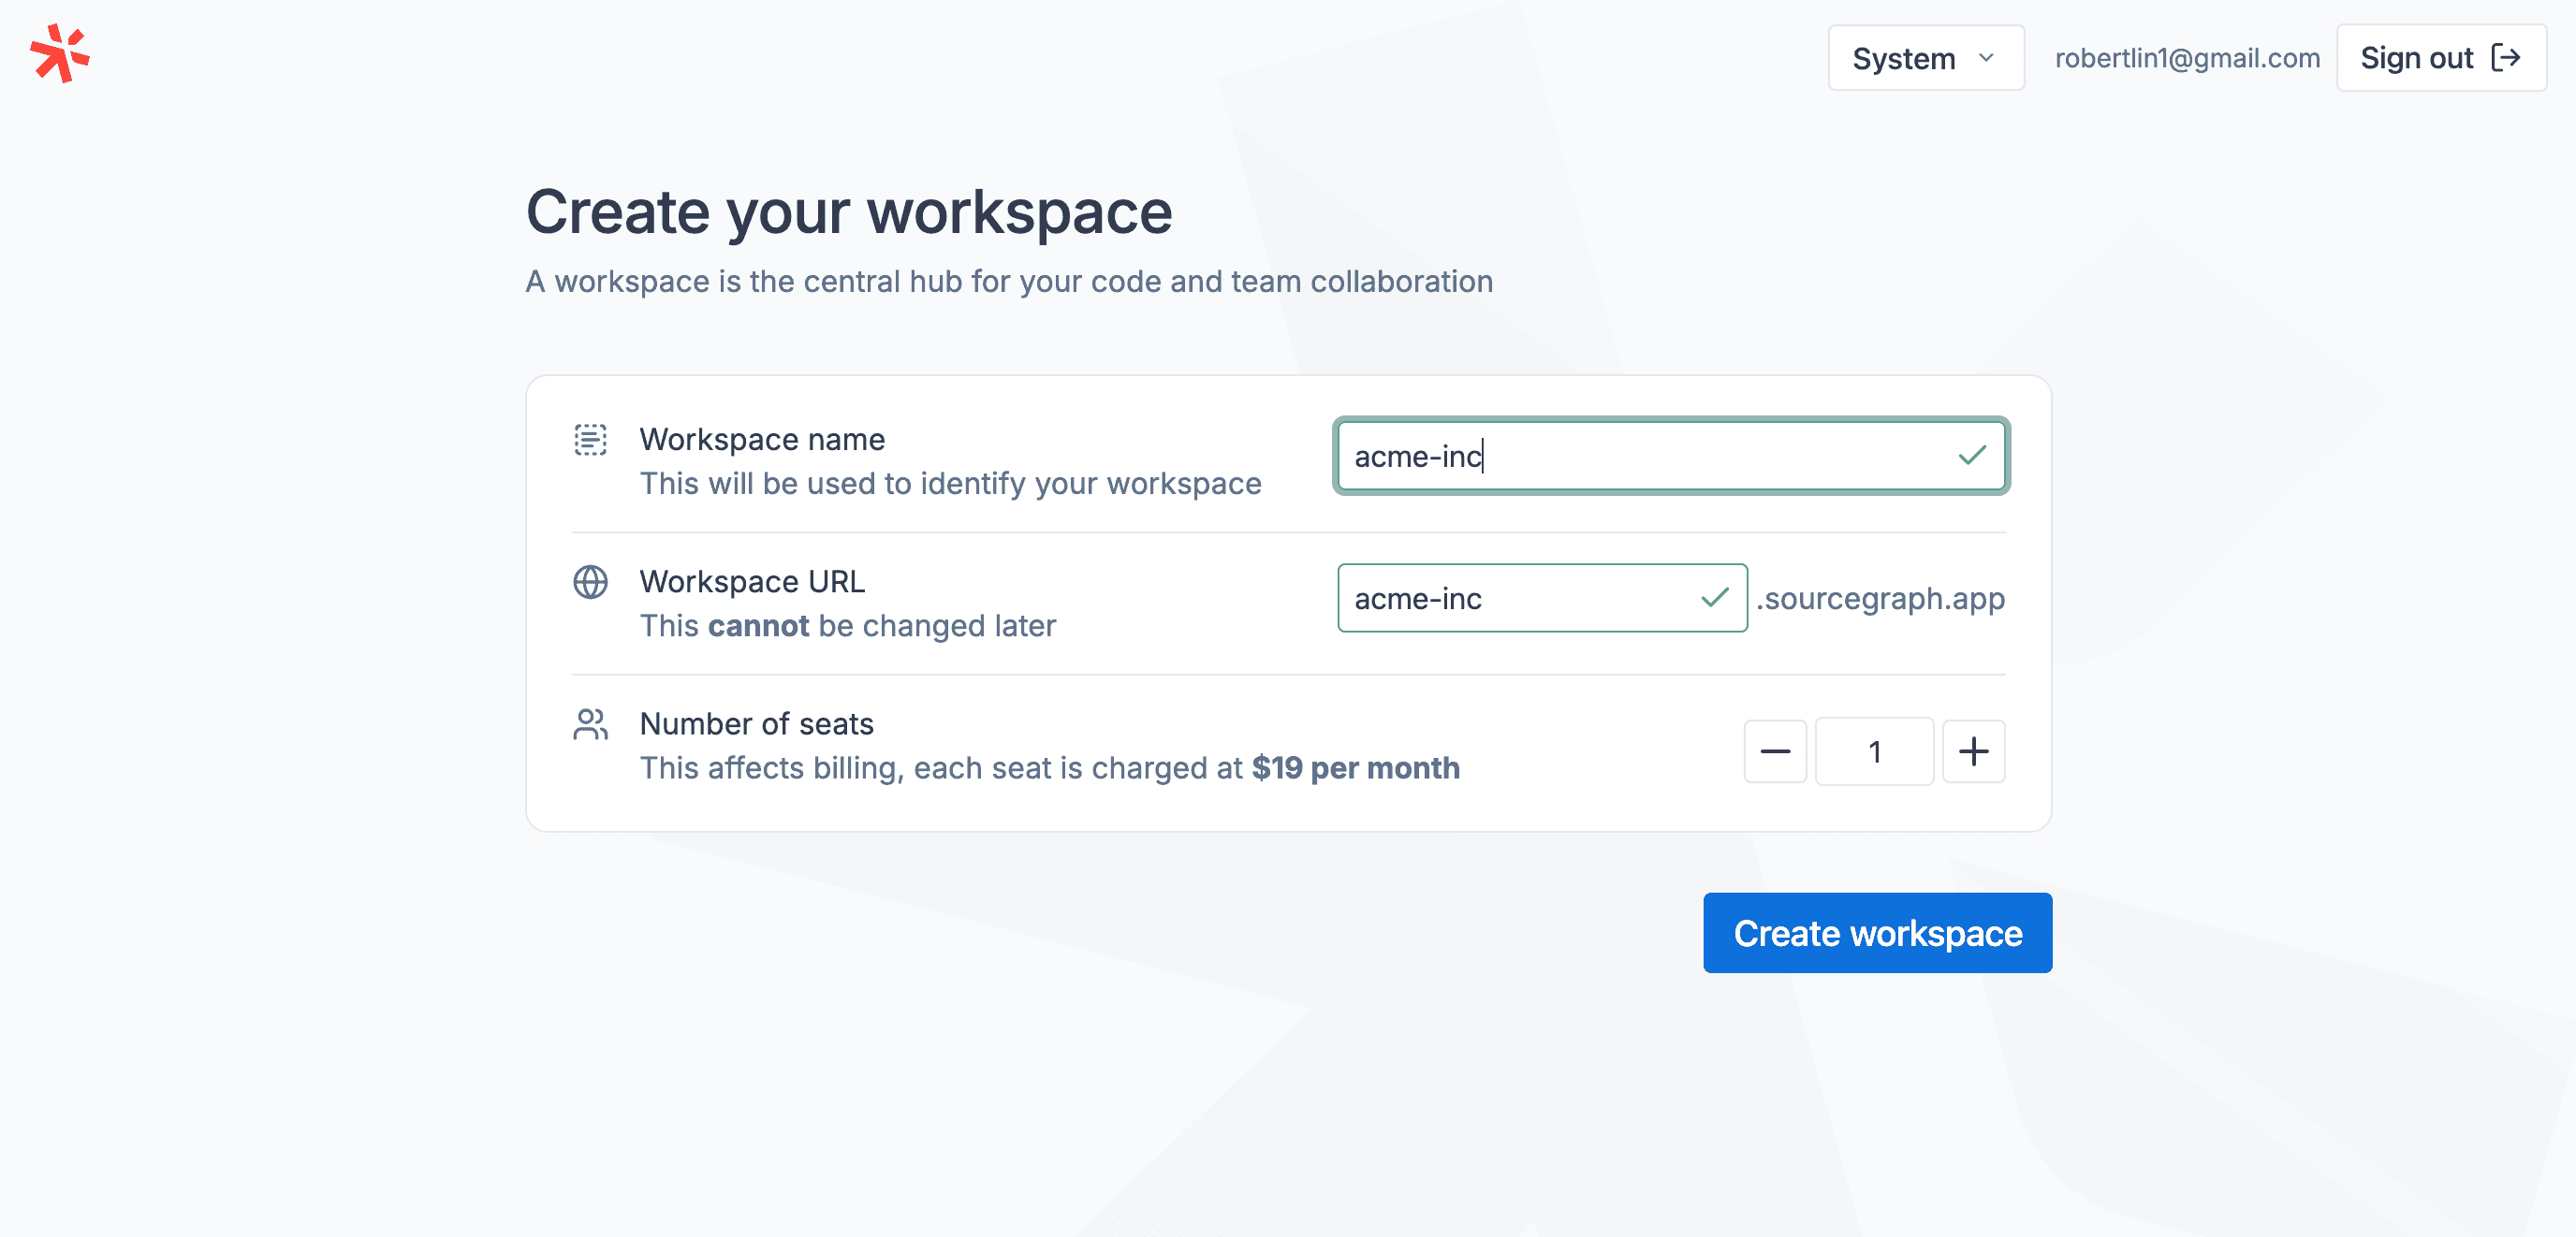Open the System theme dropdown
2576x1237 pixels.
tap(1926, 58)
